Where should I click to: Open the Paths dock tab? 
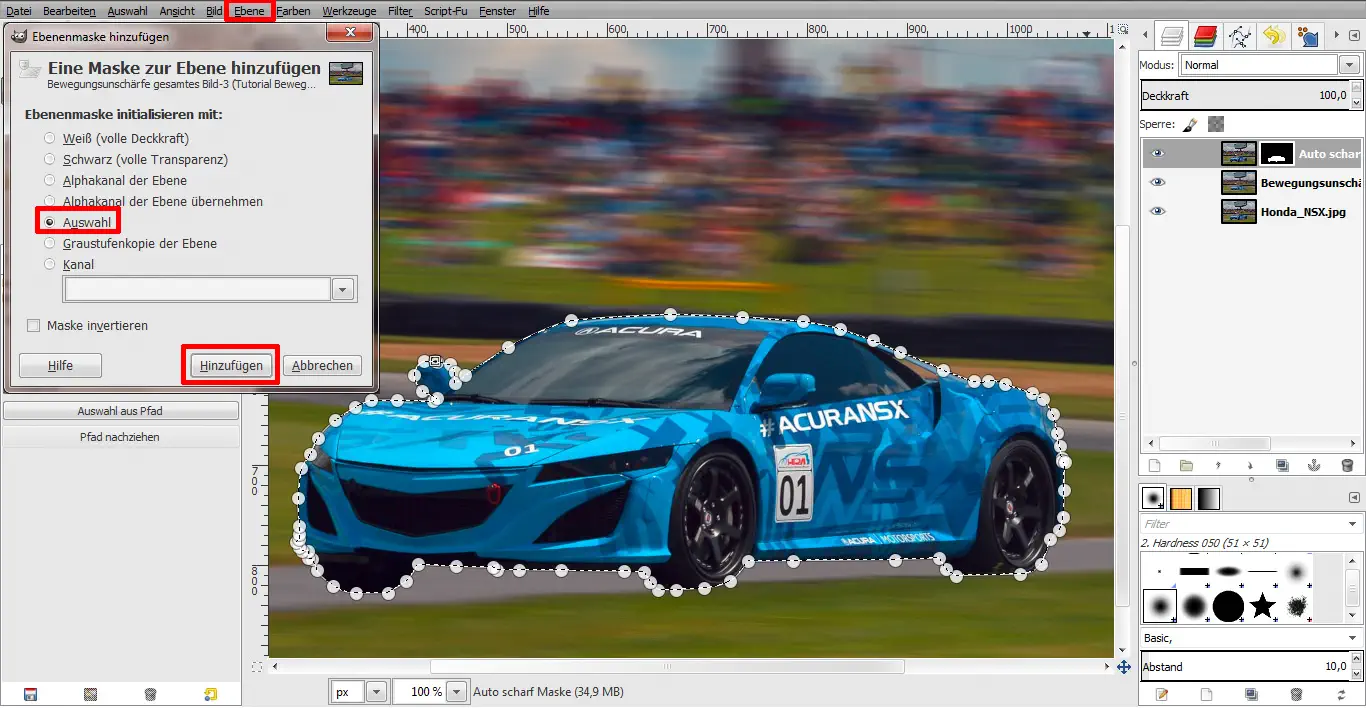(1240, 37)
